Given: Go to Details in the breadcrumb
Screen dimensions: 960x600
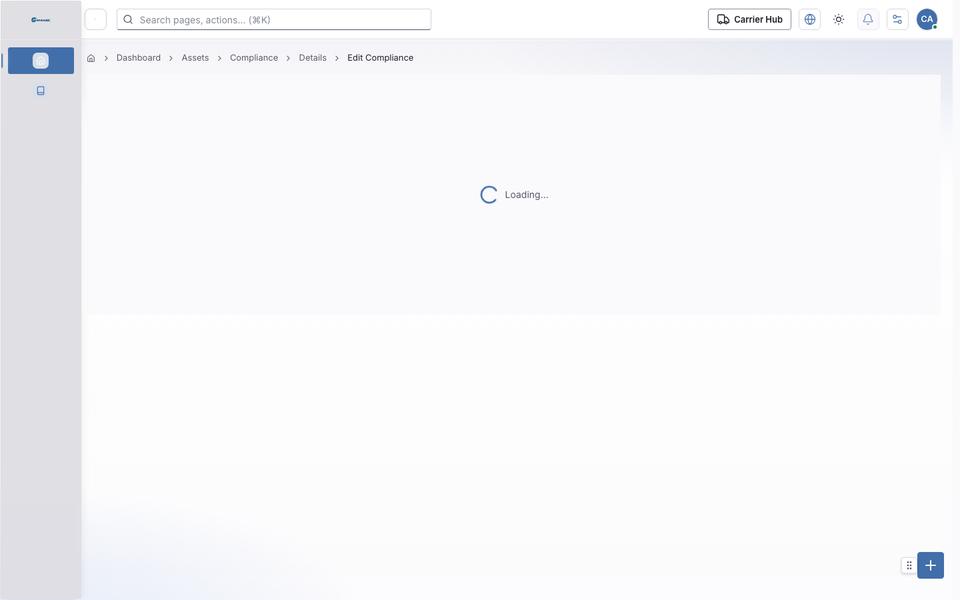Looking at the screenshot, I should click(312, 58).
